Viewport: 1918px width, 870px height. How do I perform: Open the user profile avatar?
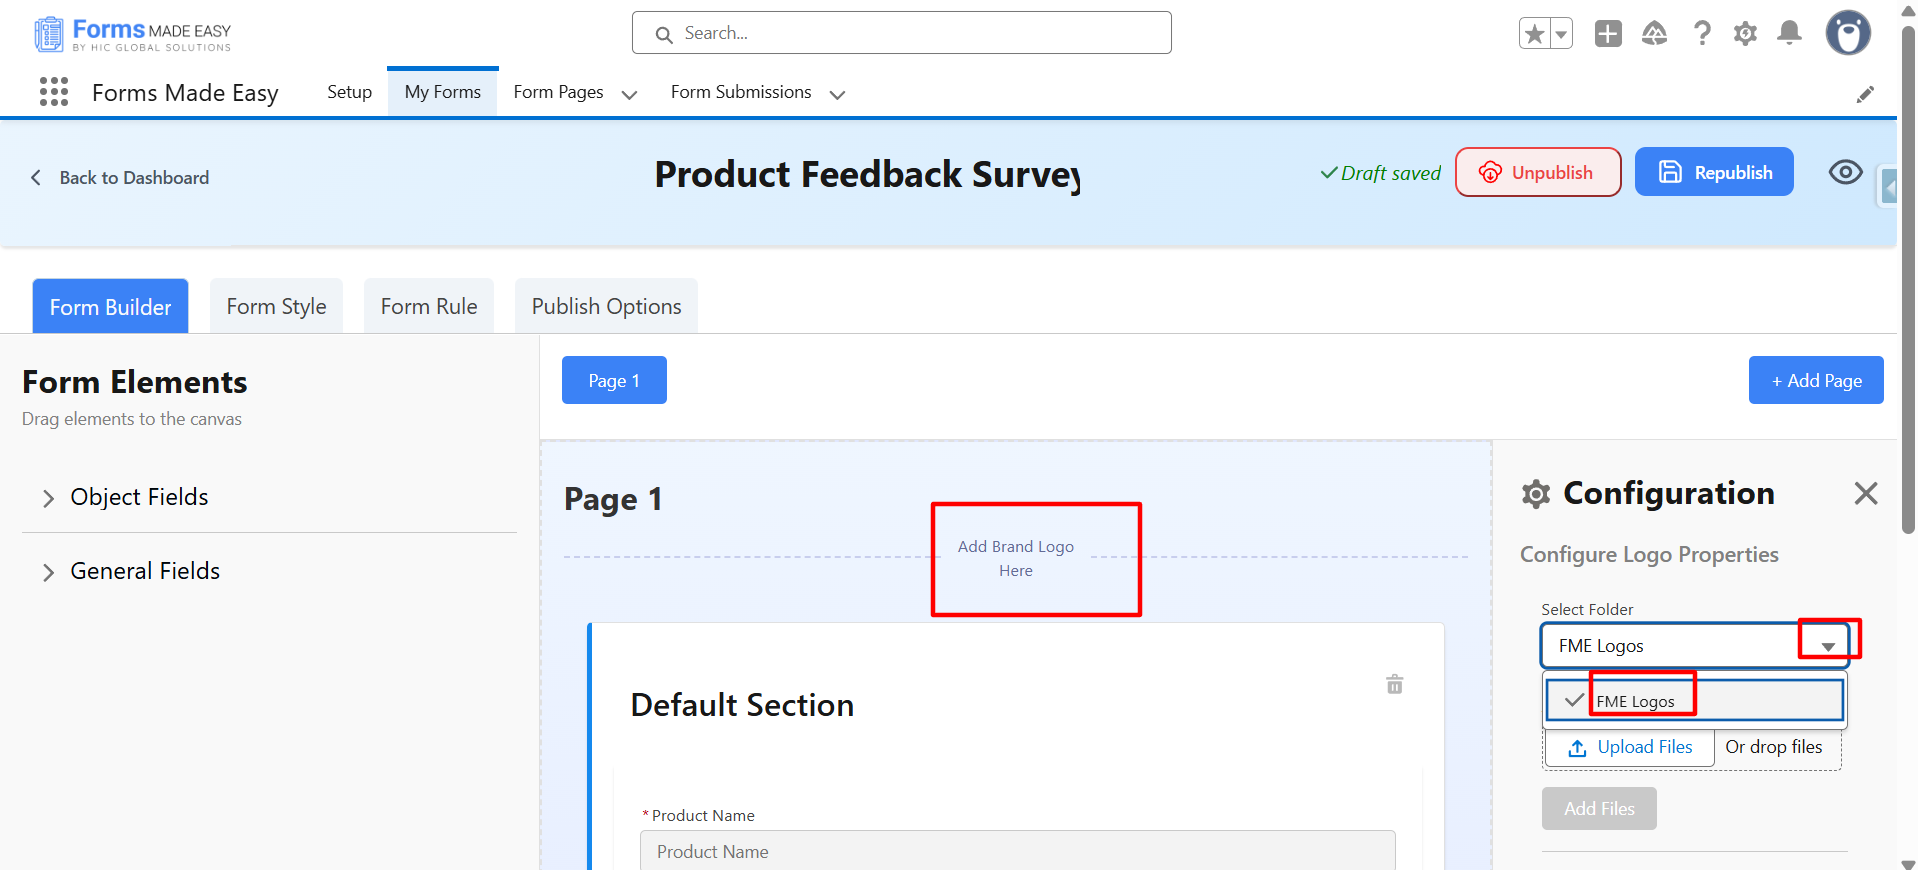pyautogui.click(x=1847, y=34)
